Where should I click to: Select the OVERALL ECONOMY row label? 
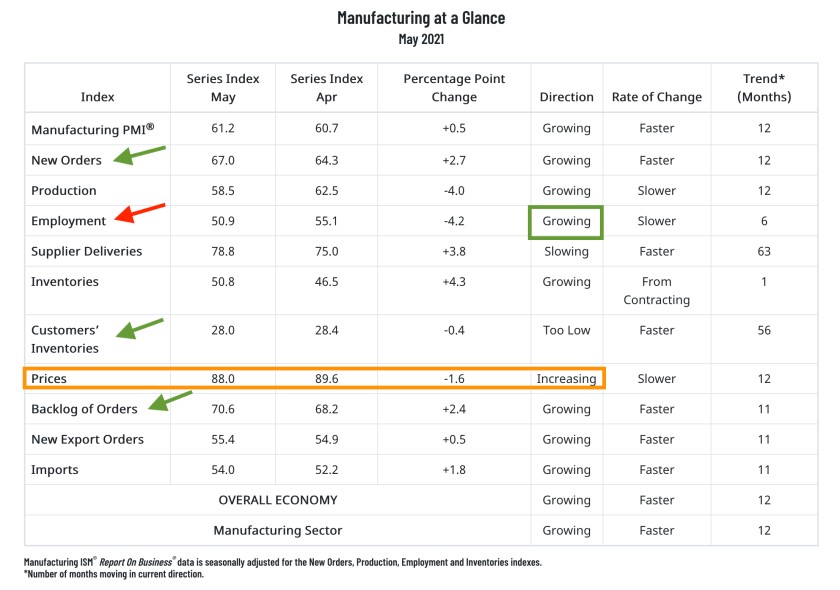click(x=278, y=500)
